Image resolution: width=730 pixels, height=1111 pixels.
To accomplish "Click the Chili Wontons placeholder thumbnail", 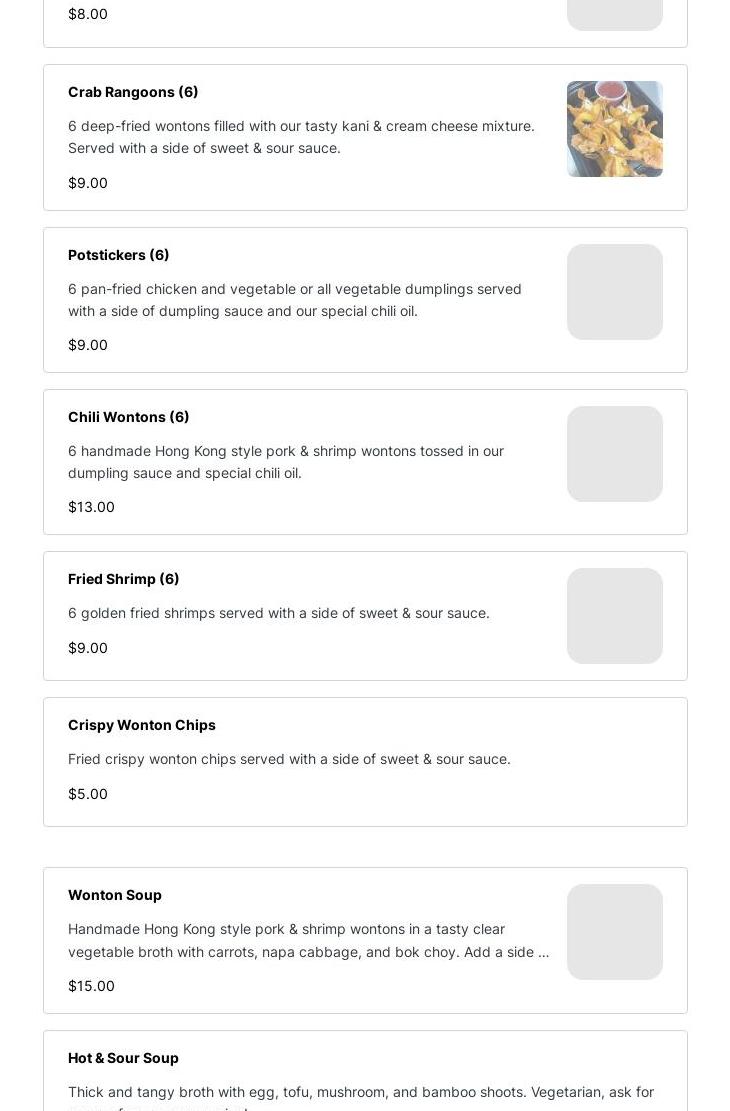I will click(614, 454).
